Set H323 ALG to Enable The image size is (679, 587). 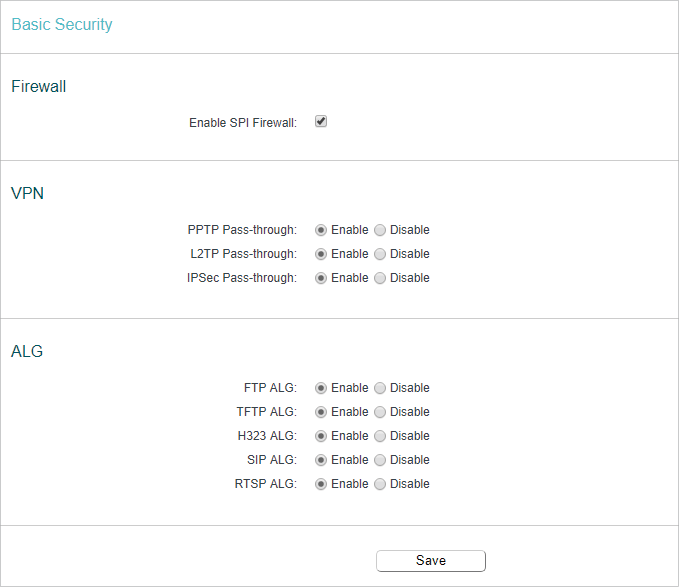click(x=321, y=436)
